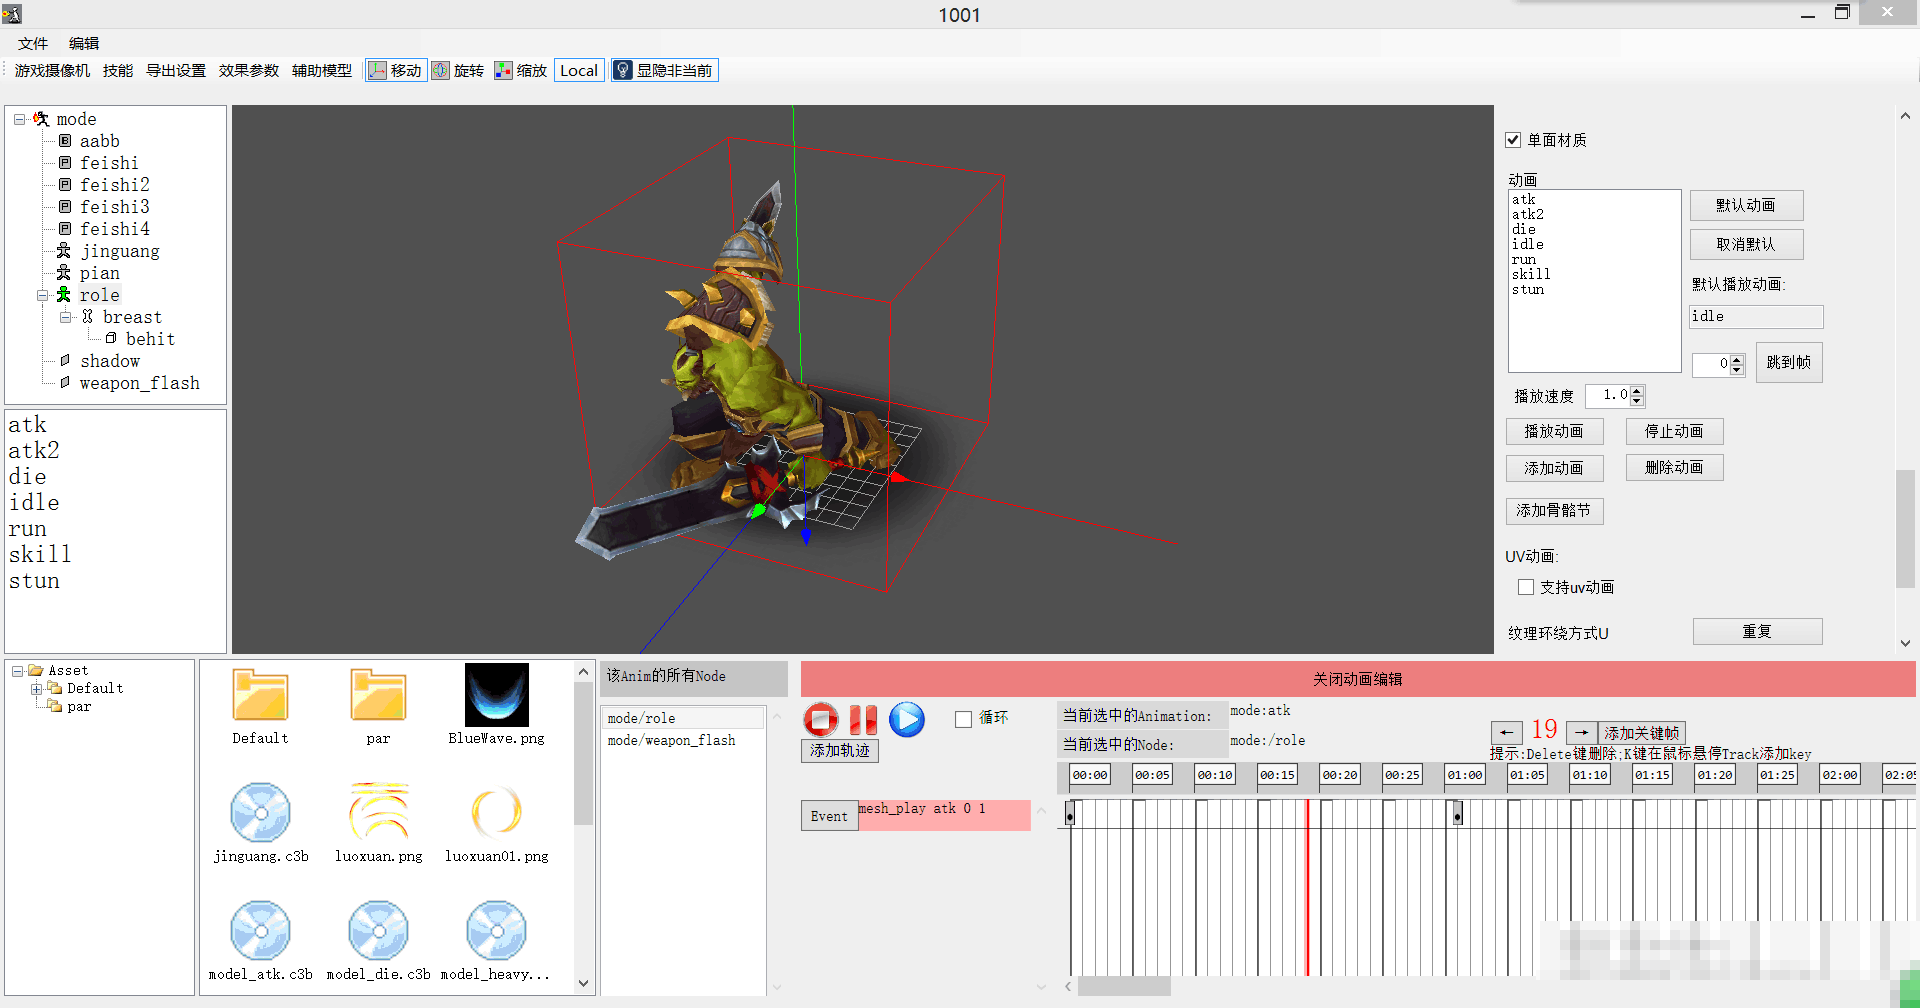Click the weapon_flash node icon
Image resolution: width=1920 pixels, height=1008 pixels.
click(65, 383)
